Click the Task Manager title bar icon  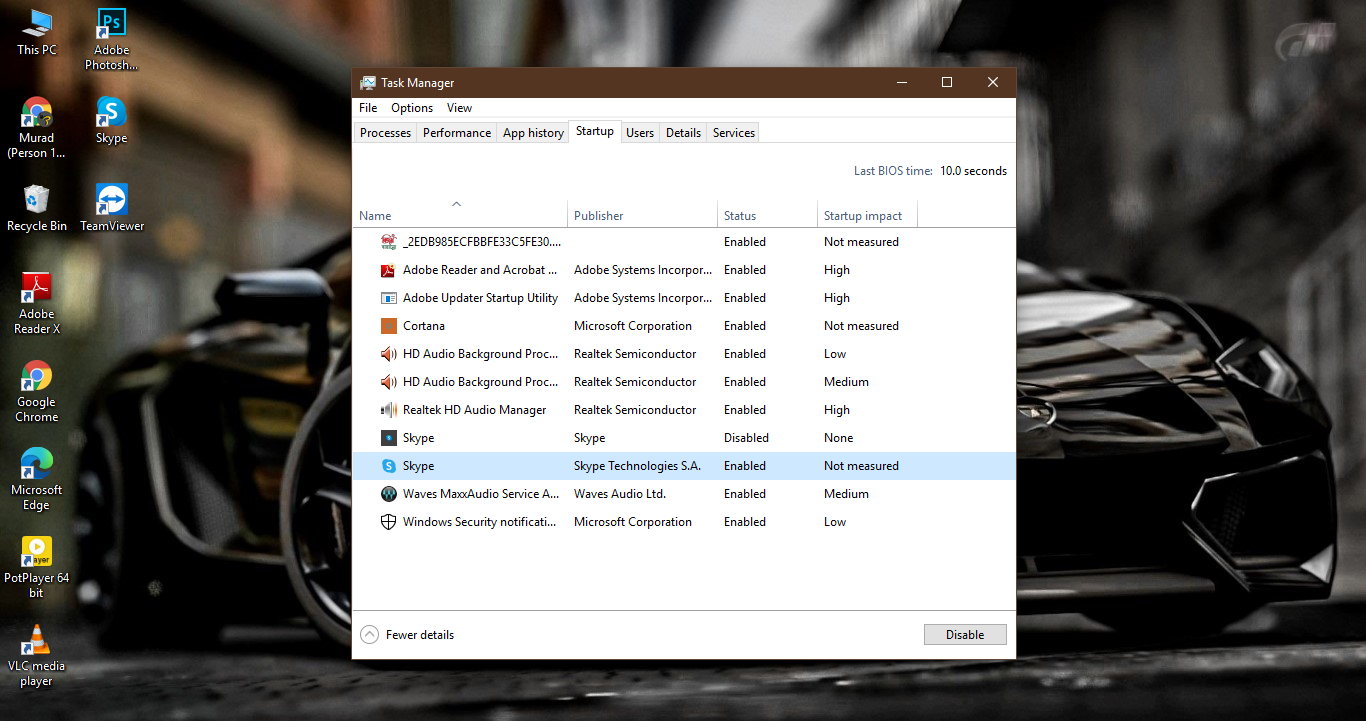tap(368, 83)
